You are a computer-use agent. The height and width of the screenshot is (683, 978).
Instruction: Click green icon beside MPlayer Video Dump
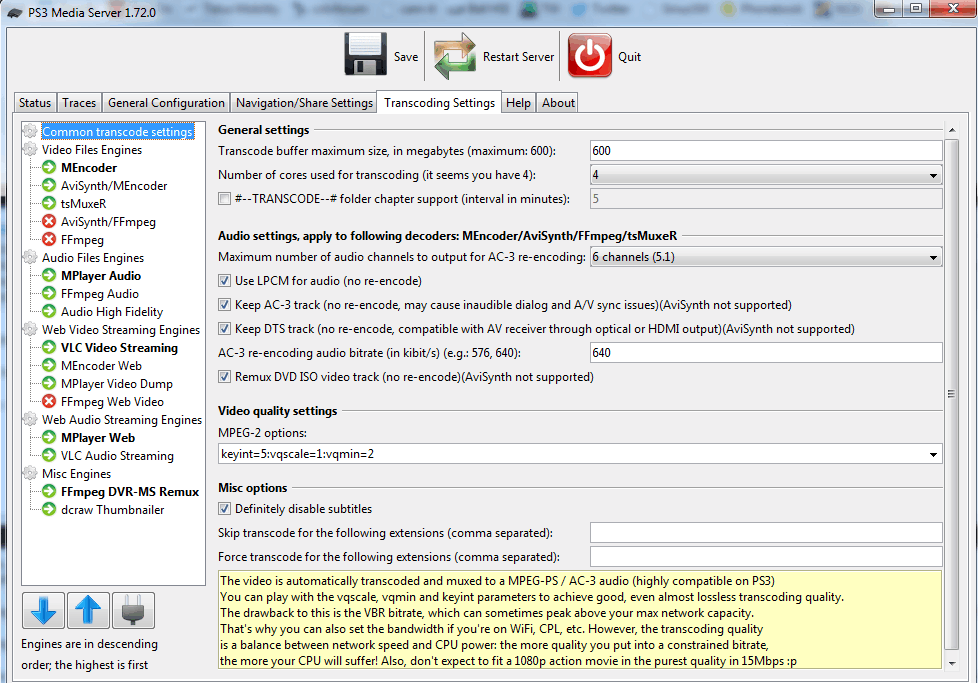[49, 384]
